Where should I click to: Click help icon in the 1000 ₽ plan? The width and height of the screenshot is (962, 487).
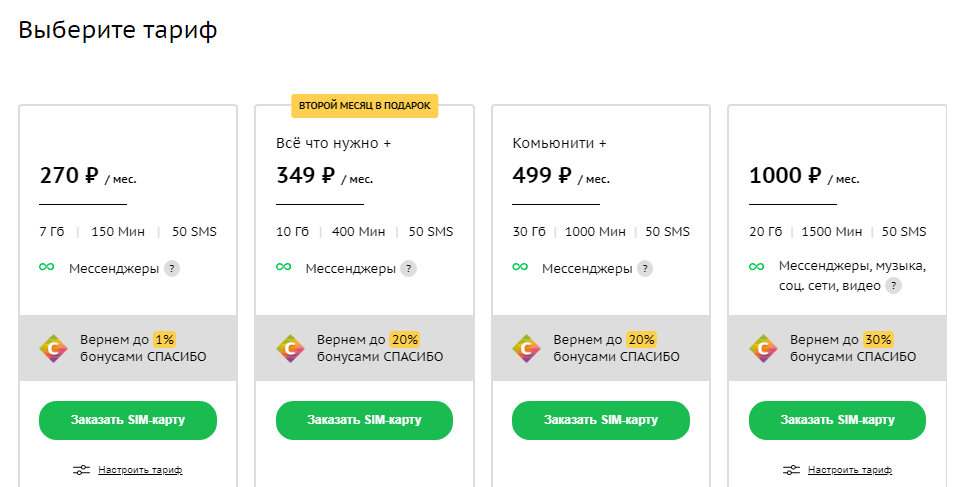pyautogui.click(x=893, y=286)
